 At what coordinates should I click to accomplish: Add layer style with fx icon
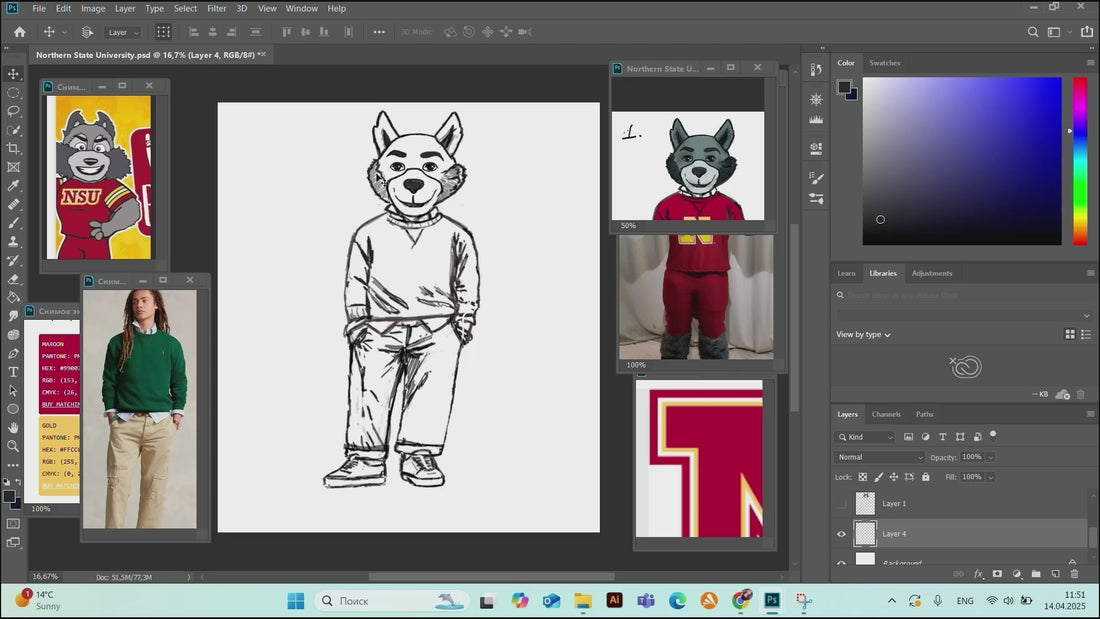point(979,574)
